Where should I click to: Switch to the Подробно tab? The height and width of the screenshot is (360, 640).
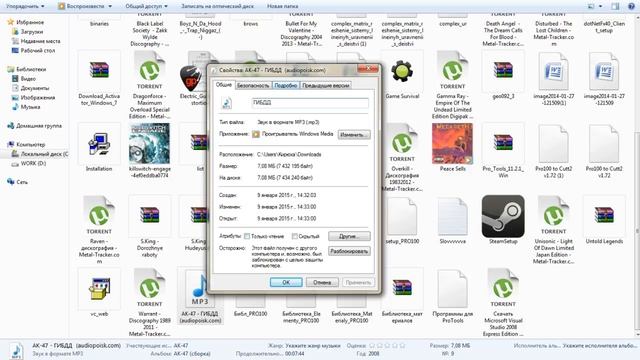tap(286, 85)
